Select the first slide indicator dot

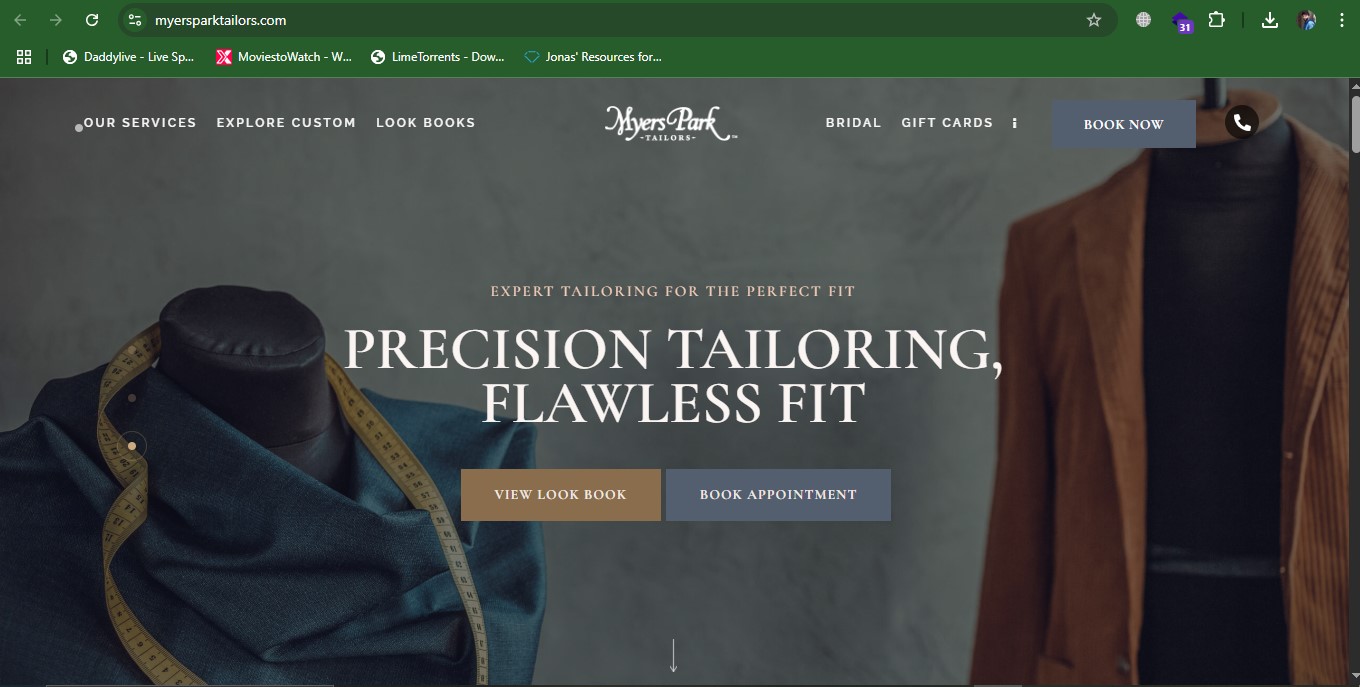tap(132, 398)
